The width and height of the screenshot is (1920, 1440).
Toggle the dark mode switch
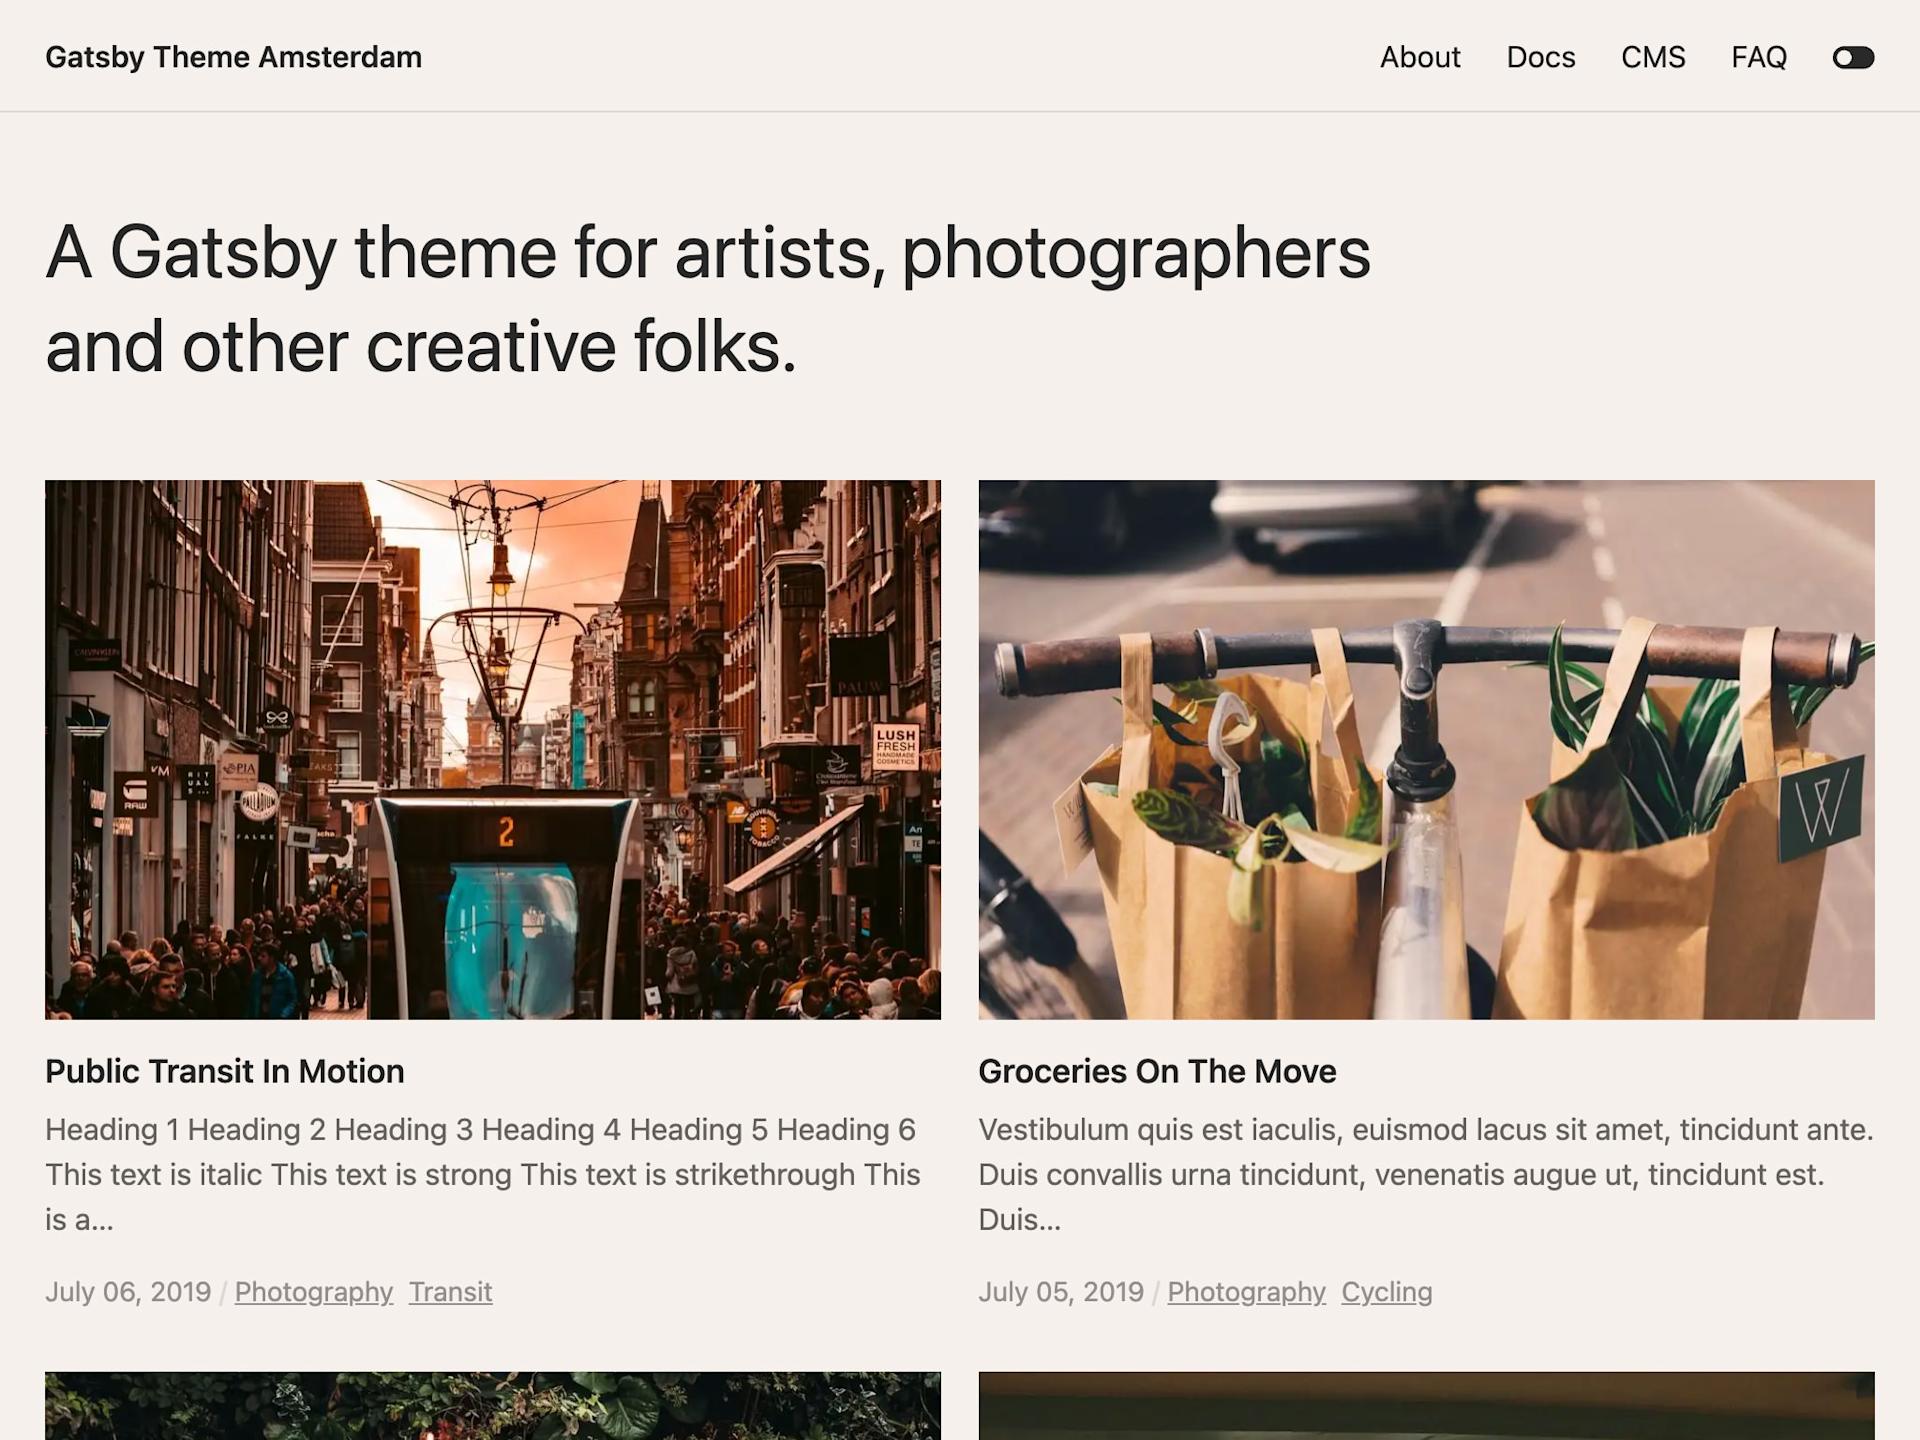point(1852,58)
